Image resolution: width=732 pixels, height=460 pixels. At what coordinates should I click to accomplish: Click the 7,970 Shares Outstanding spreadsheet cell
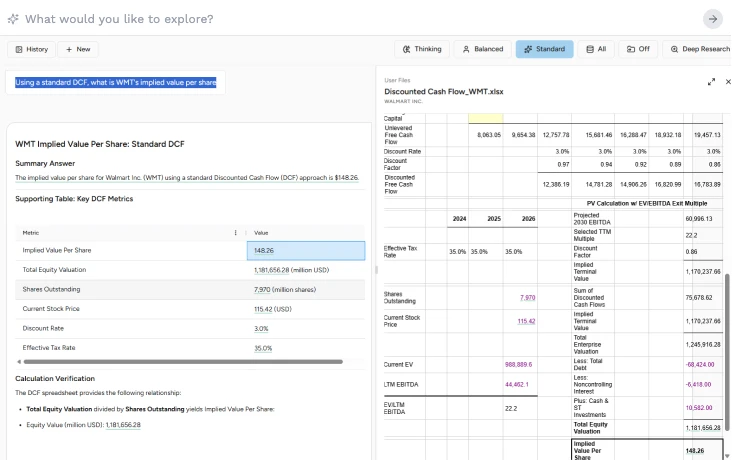(x=528, y=297)
